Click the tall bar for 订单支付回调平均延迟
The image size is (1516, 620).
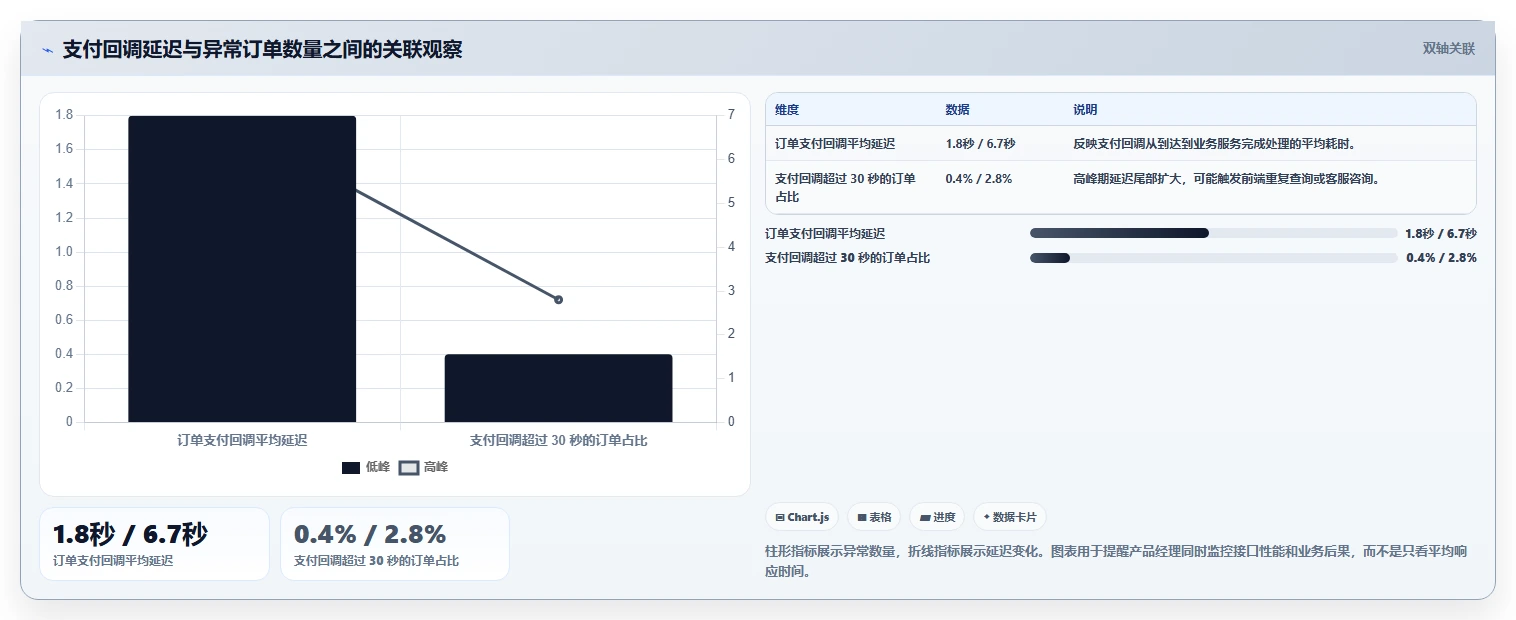point(242,269)
